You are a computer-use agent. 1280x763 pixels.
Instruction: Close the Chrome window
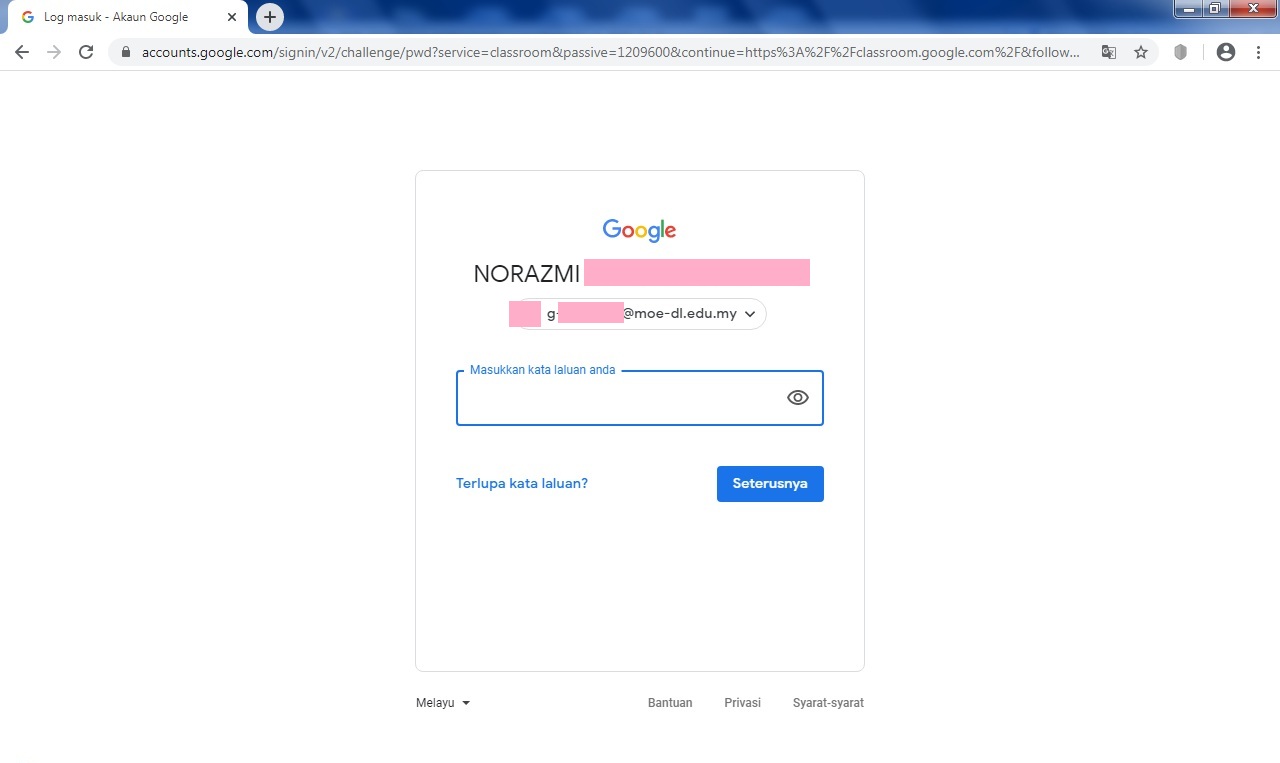[x=1252, y=8]
